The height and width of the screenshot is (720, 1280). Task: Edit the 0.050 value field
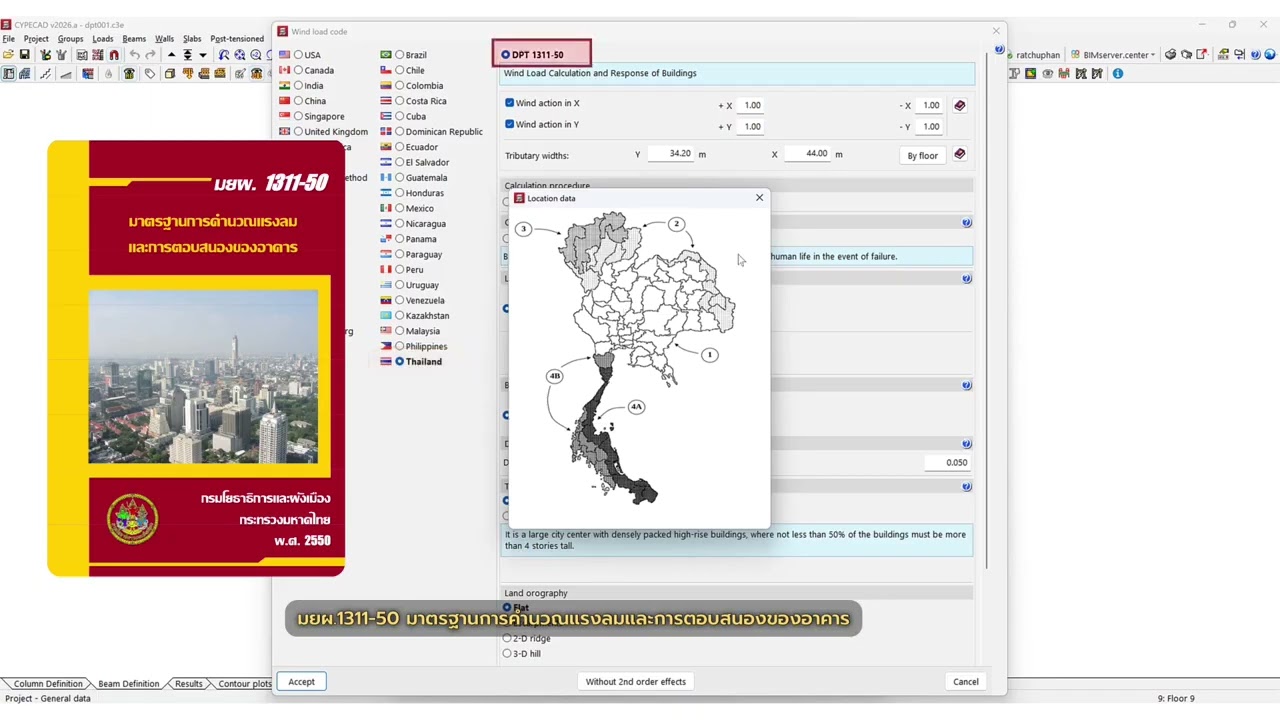coord(946,463)
